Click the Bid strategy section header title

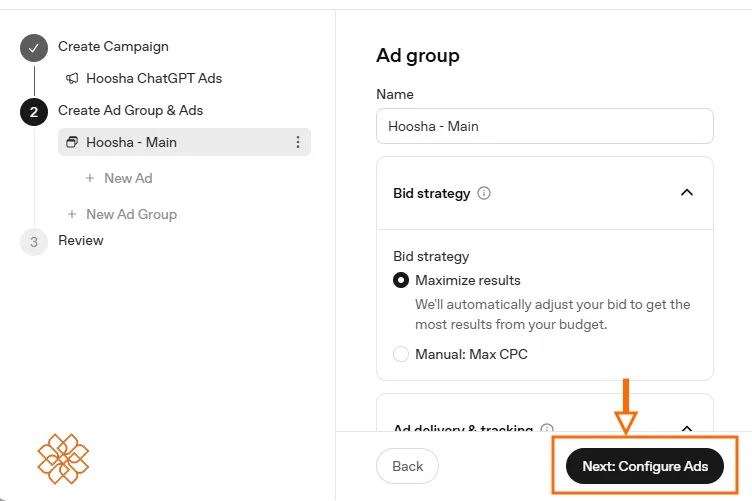click(432, 193)
